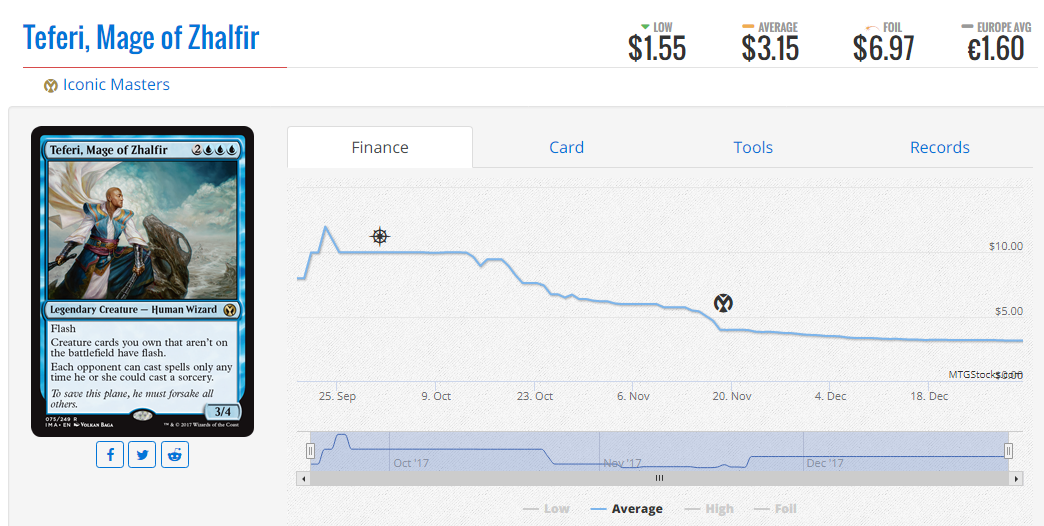Click the navigator scrollbar grip
1044x526 pixels.
[659, 478]
